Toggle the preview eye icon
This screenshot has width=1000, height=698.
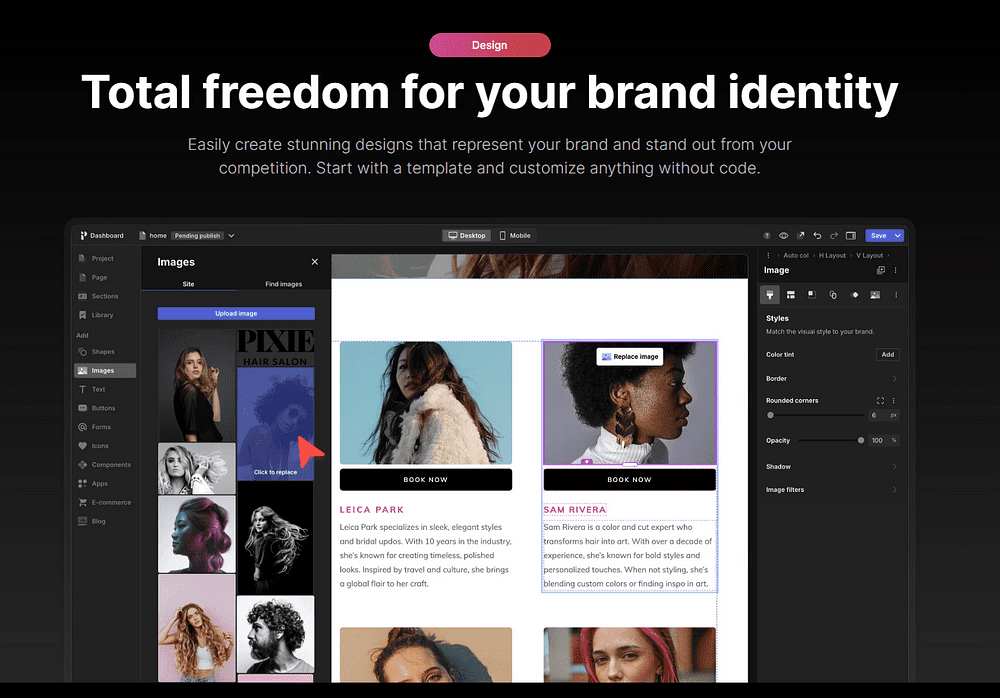point(784,235)
